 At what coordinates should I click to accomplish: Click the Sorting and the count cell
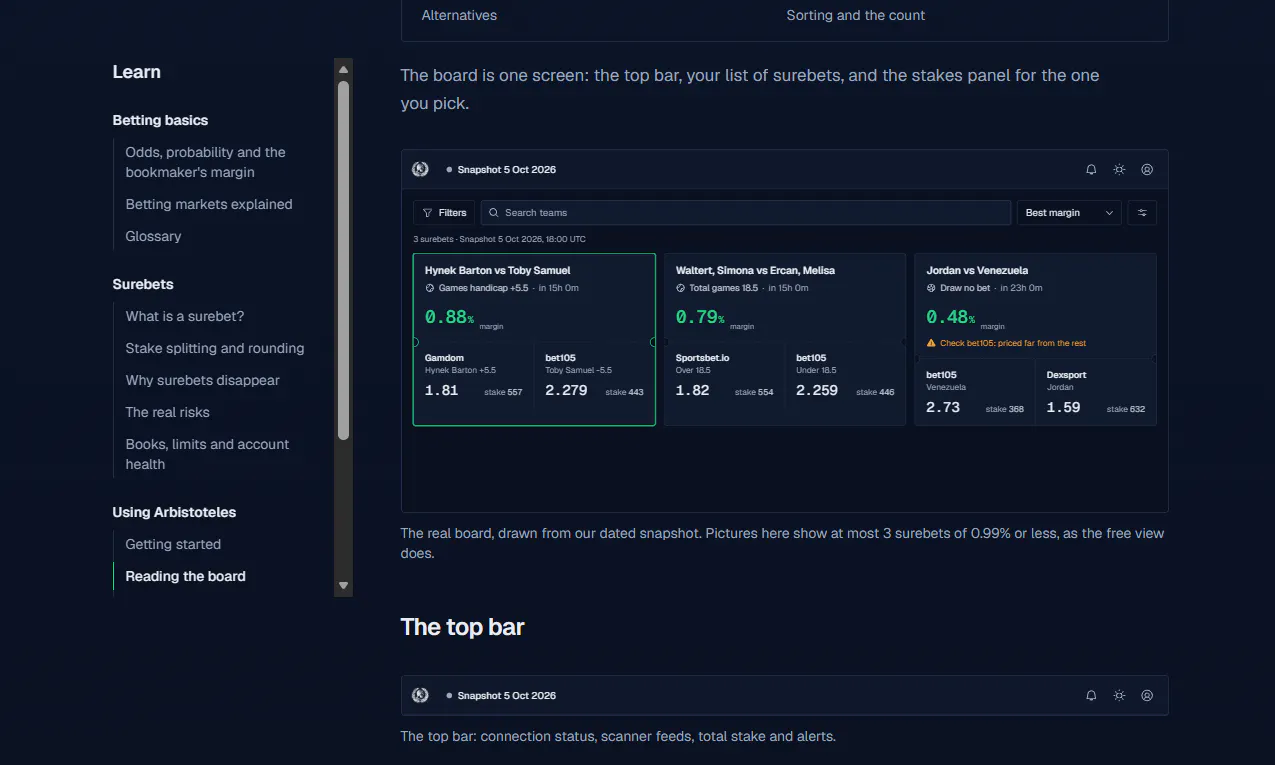pos(855,15)
